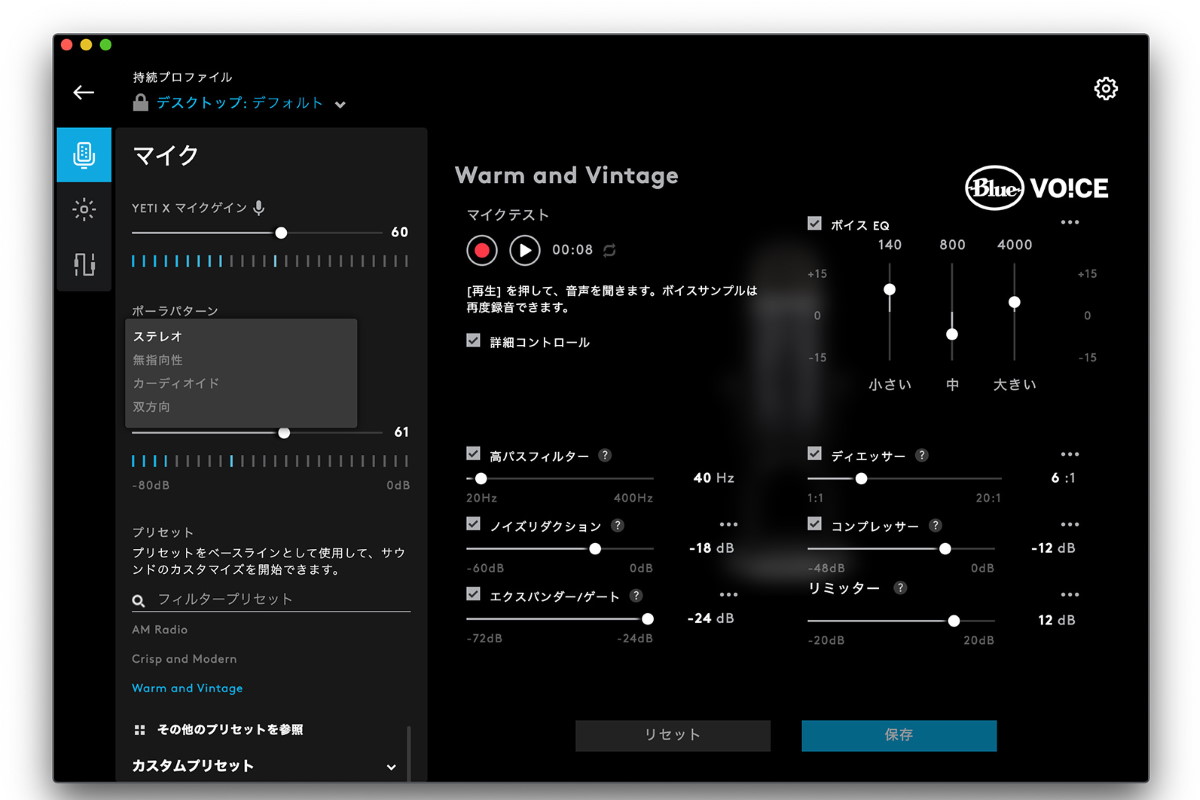Go back using the left arrow
Screen dimensions: 1200x800
84,92
